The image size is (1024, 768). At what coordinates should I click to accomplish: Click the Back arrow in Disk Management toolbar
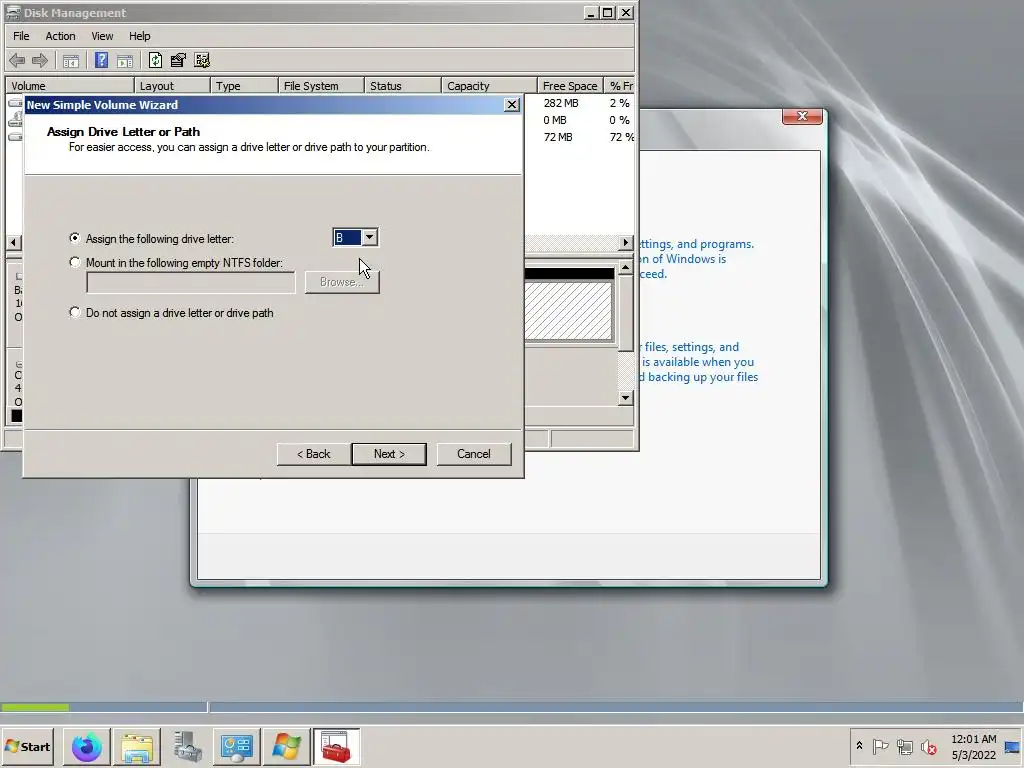tap(17, 61)
